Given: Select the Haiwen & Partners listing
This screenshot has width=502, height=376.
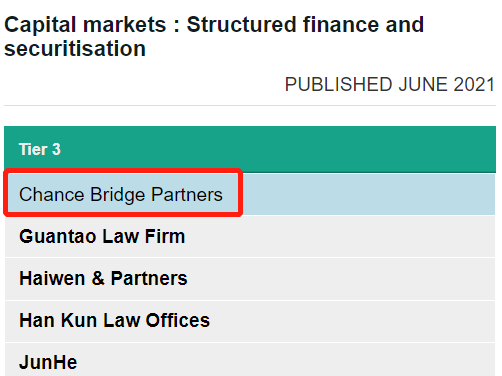Looking at the screenshot, I should (x=103, y=278).
